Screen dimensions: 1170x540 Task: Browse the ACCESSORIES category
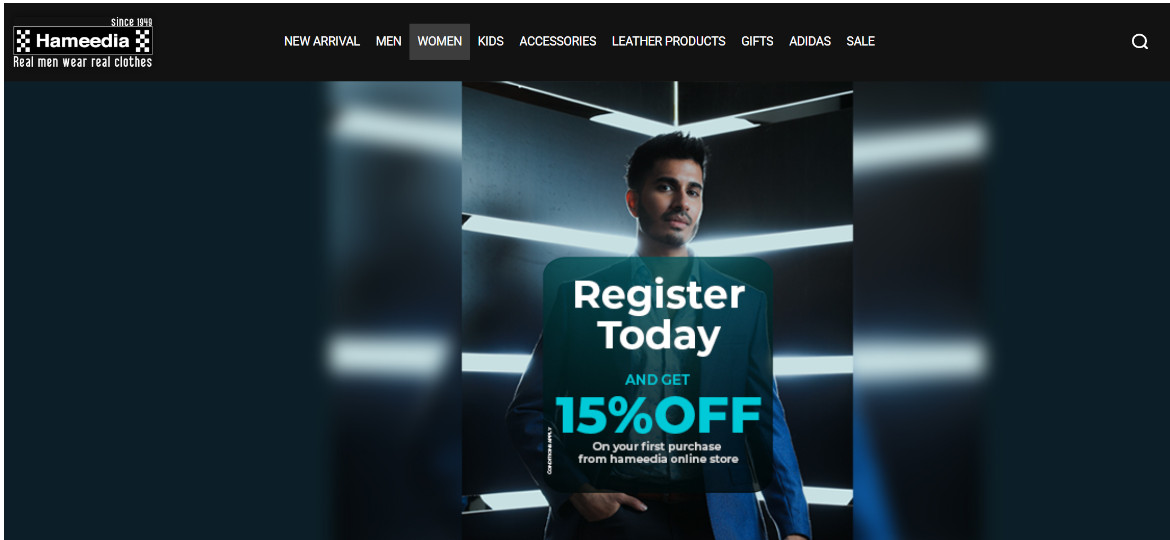[x=557, y=42]
